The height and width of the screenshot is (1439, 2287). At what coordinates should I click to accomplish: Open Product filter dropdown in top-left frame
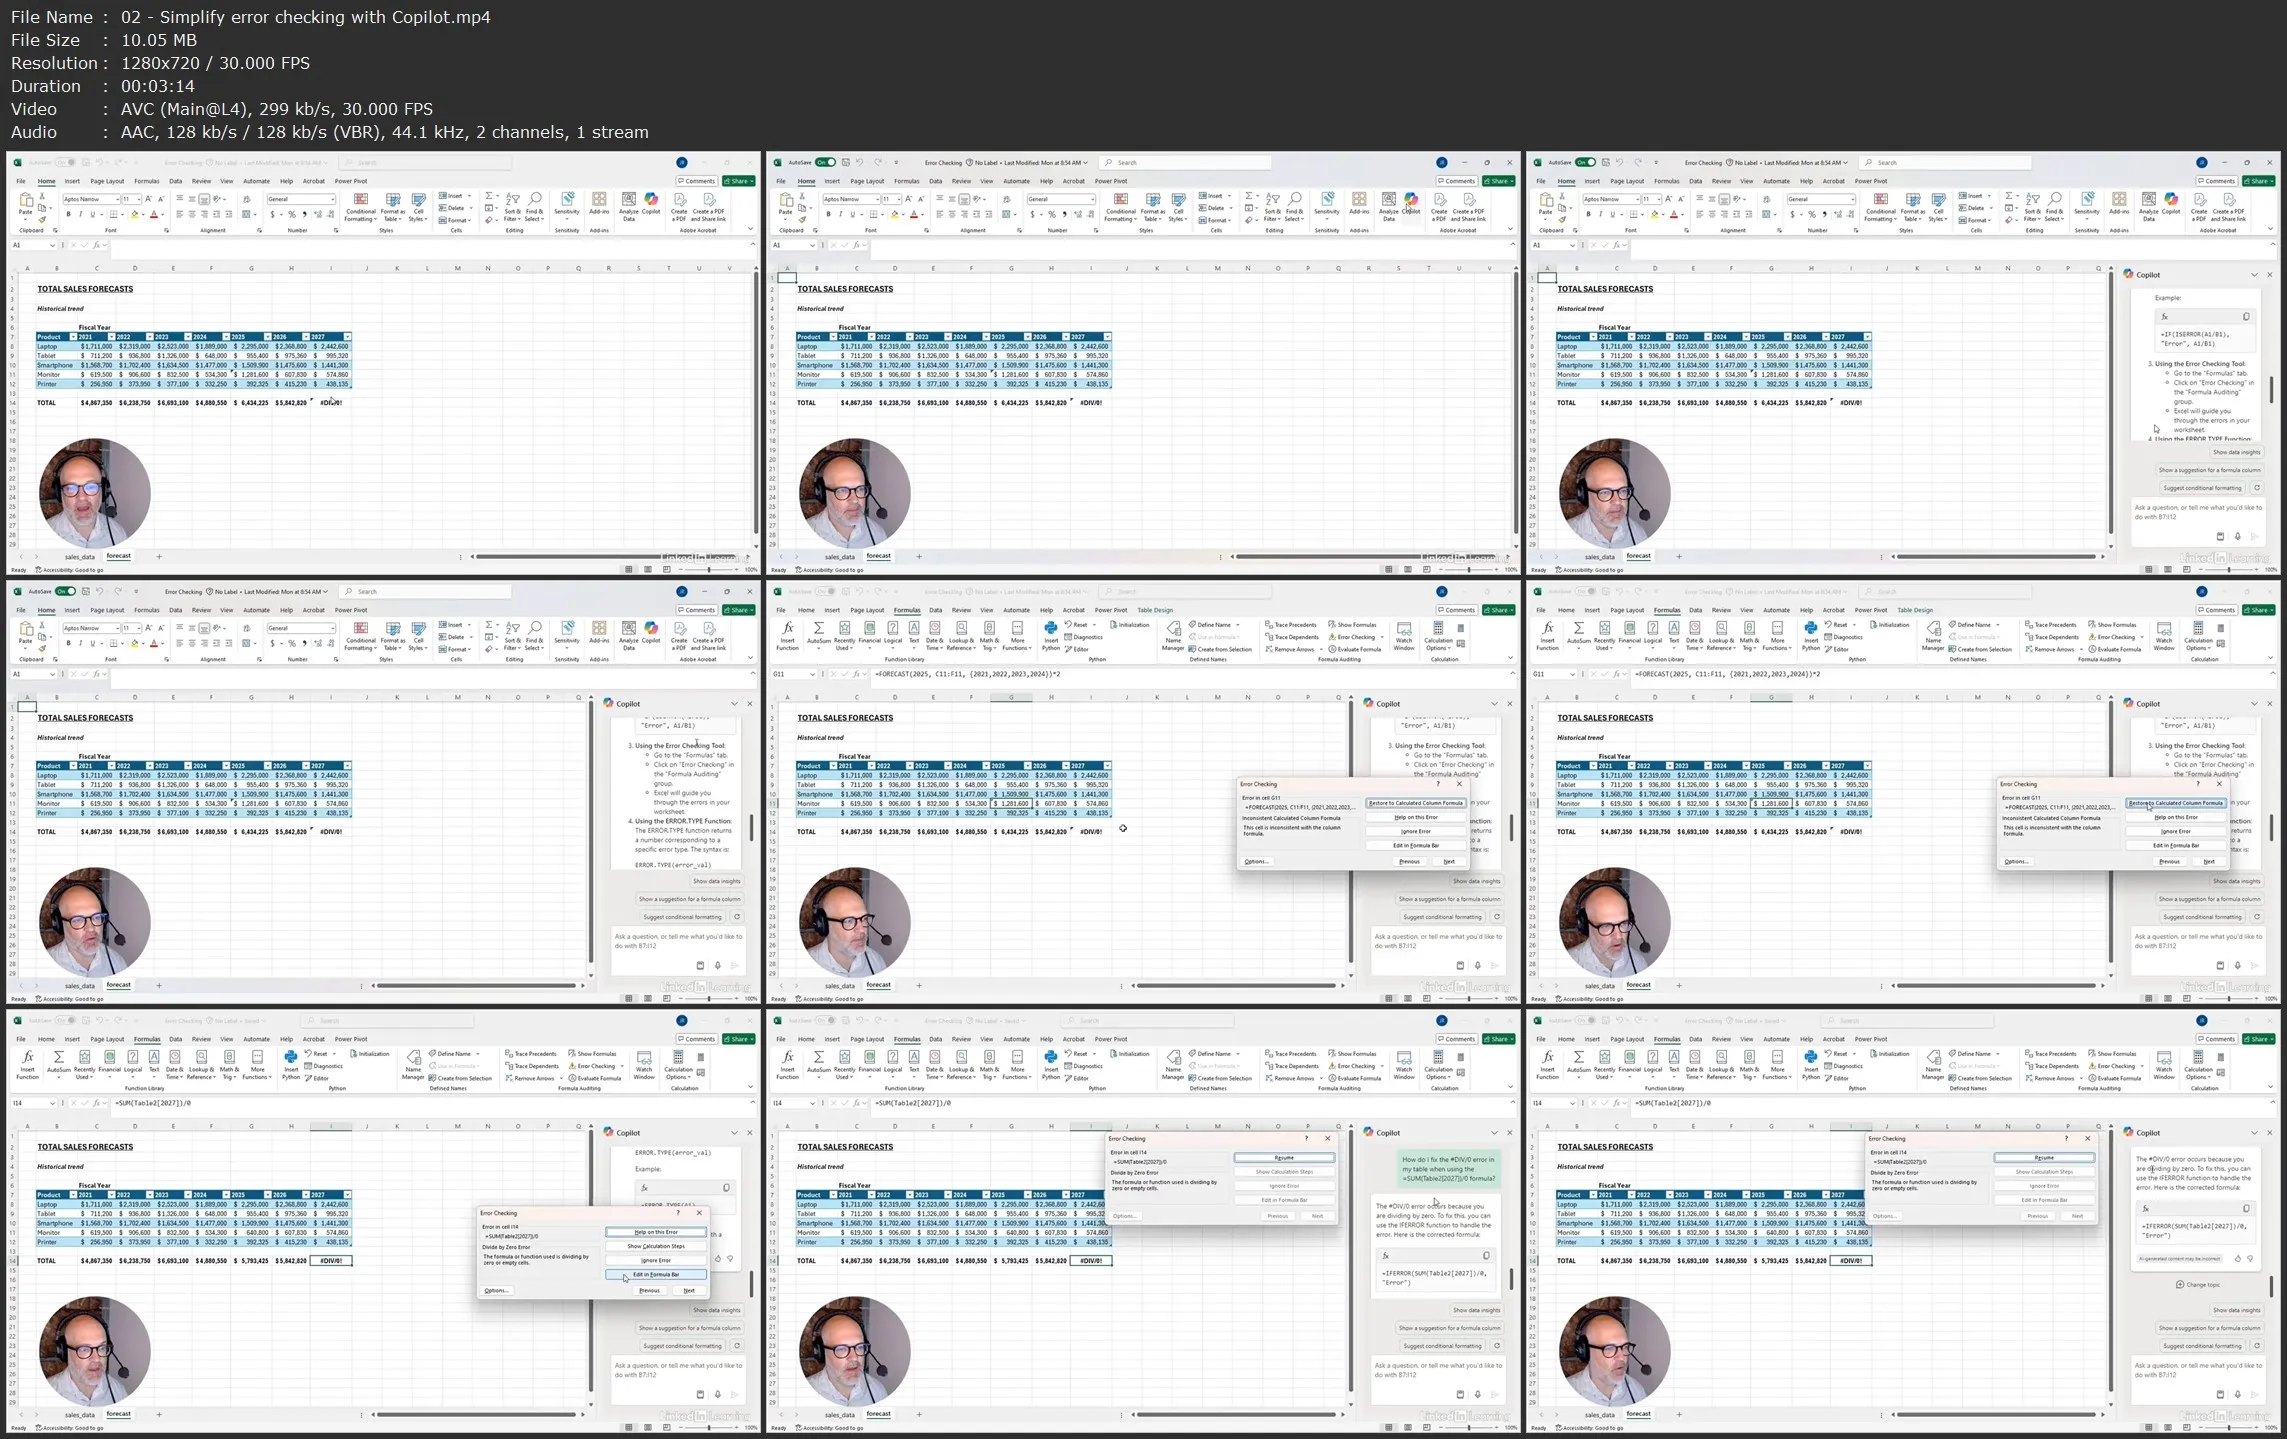[x=73, y=337]
